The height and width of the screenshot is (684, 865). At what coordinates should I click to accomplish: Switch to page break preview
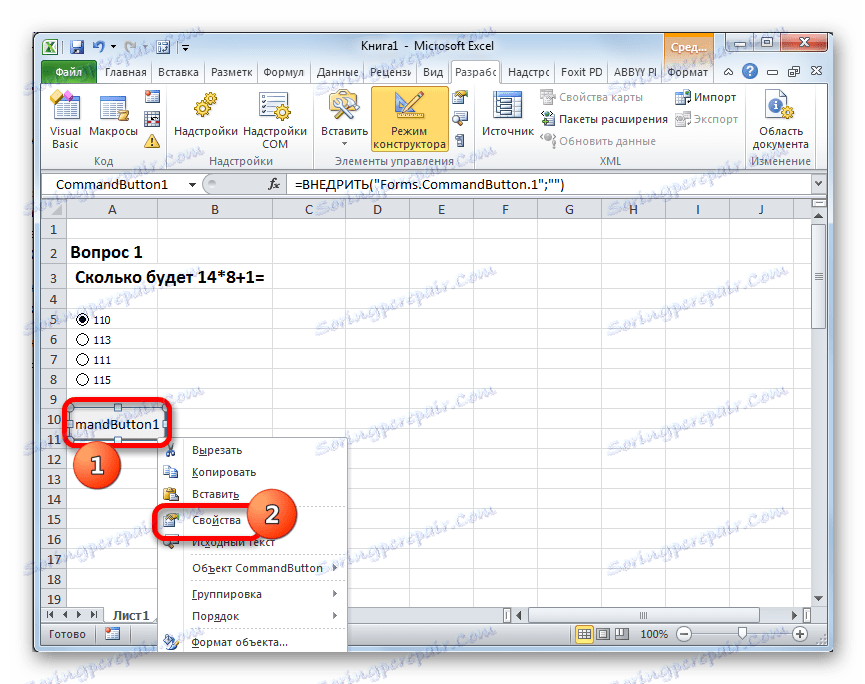point(622,634)
